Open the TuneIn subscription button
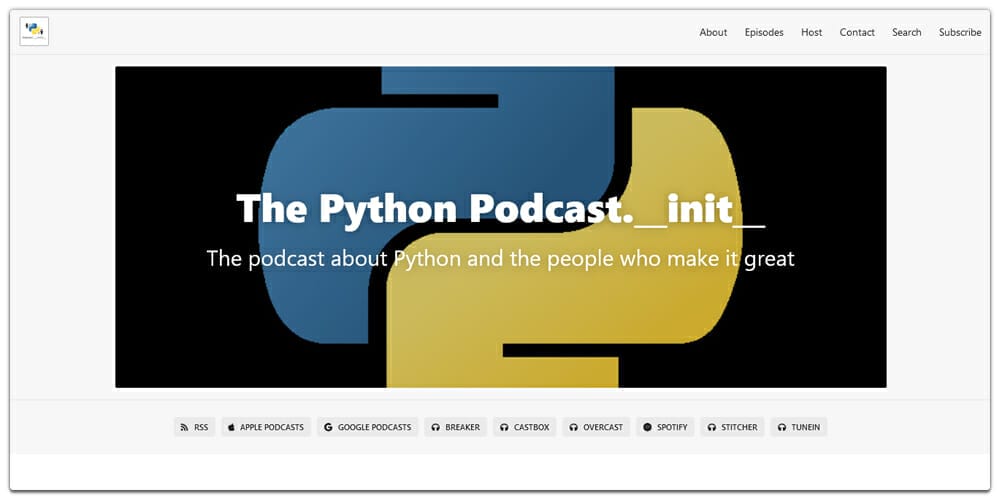The height and width of the screenshot is (500, 1000). point(799,427)
